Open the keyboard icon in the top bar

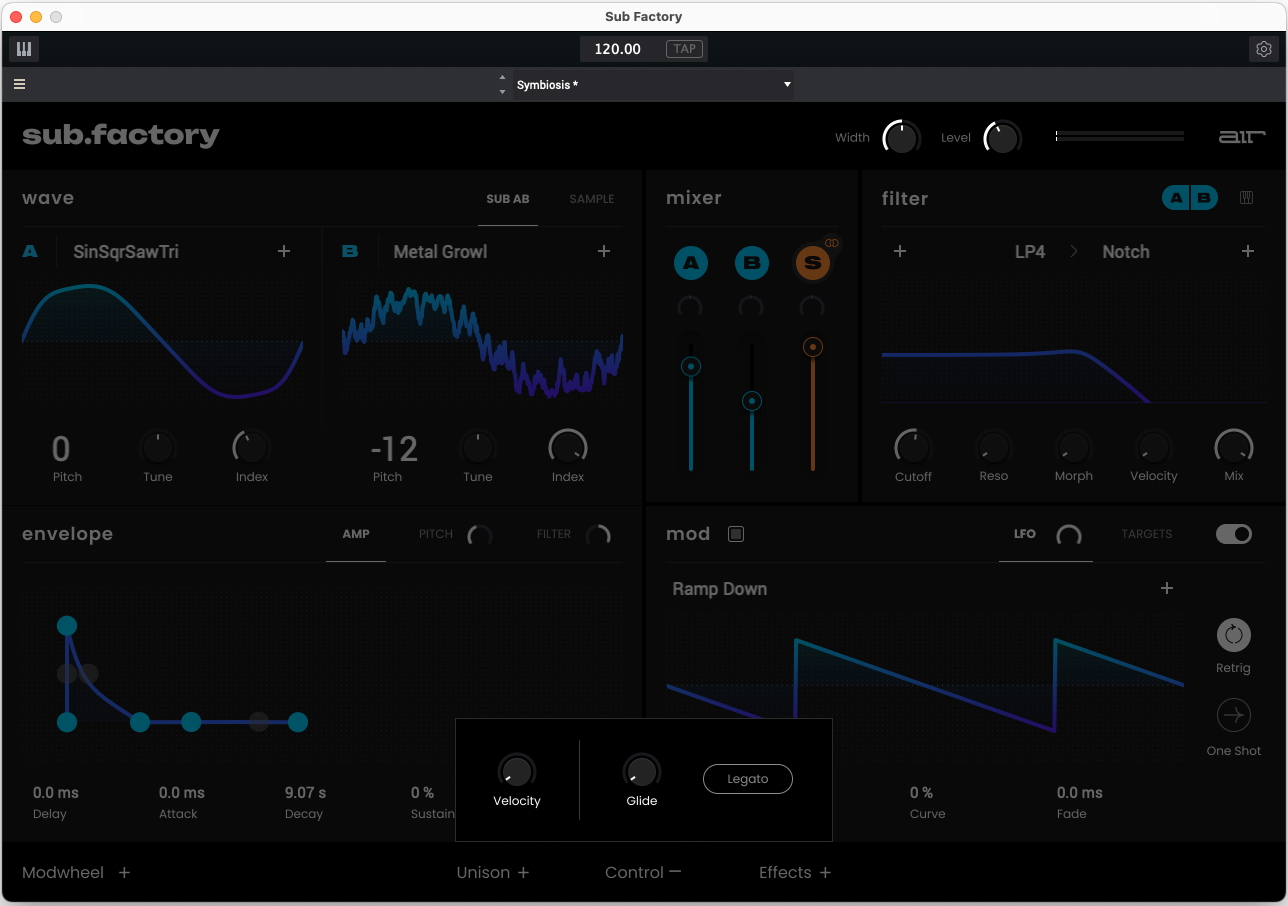(x=24, y=49)
